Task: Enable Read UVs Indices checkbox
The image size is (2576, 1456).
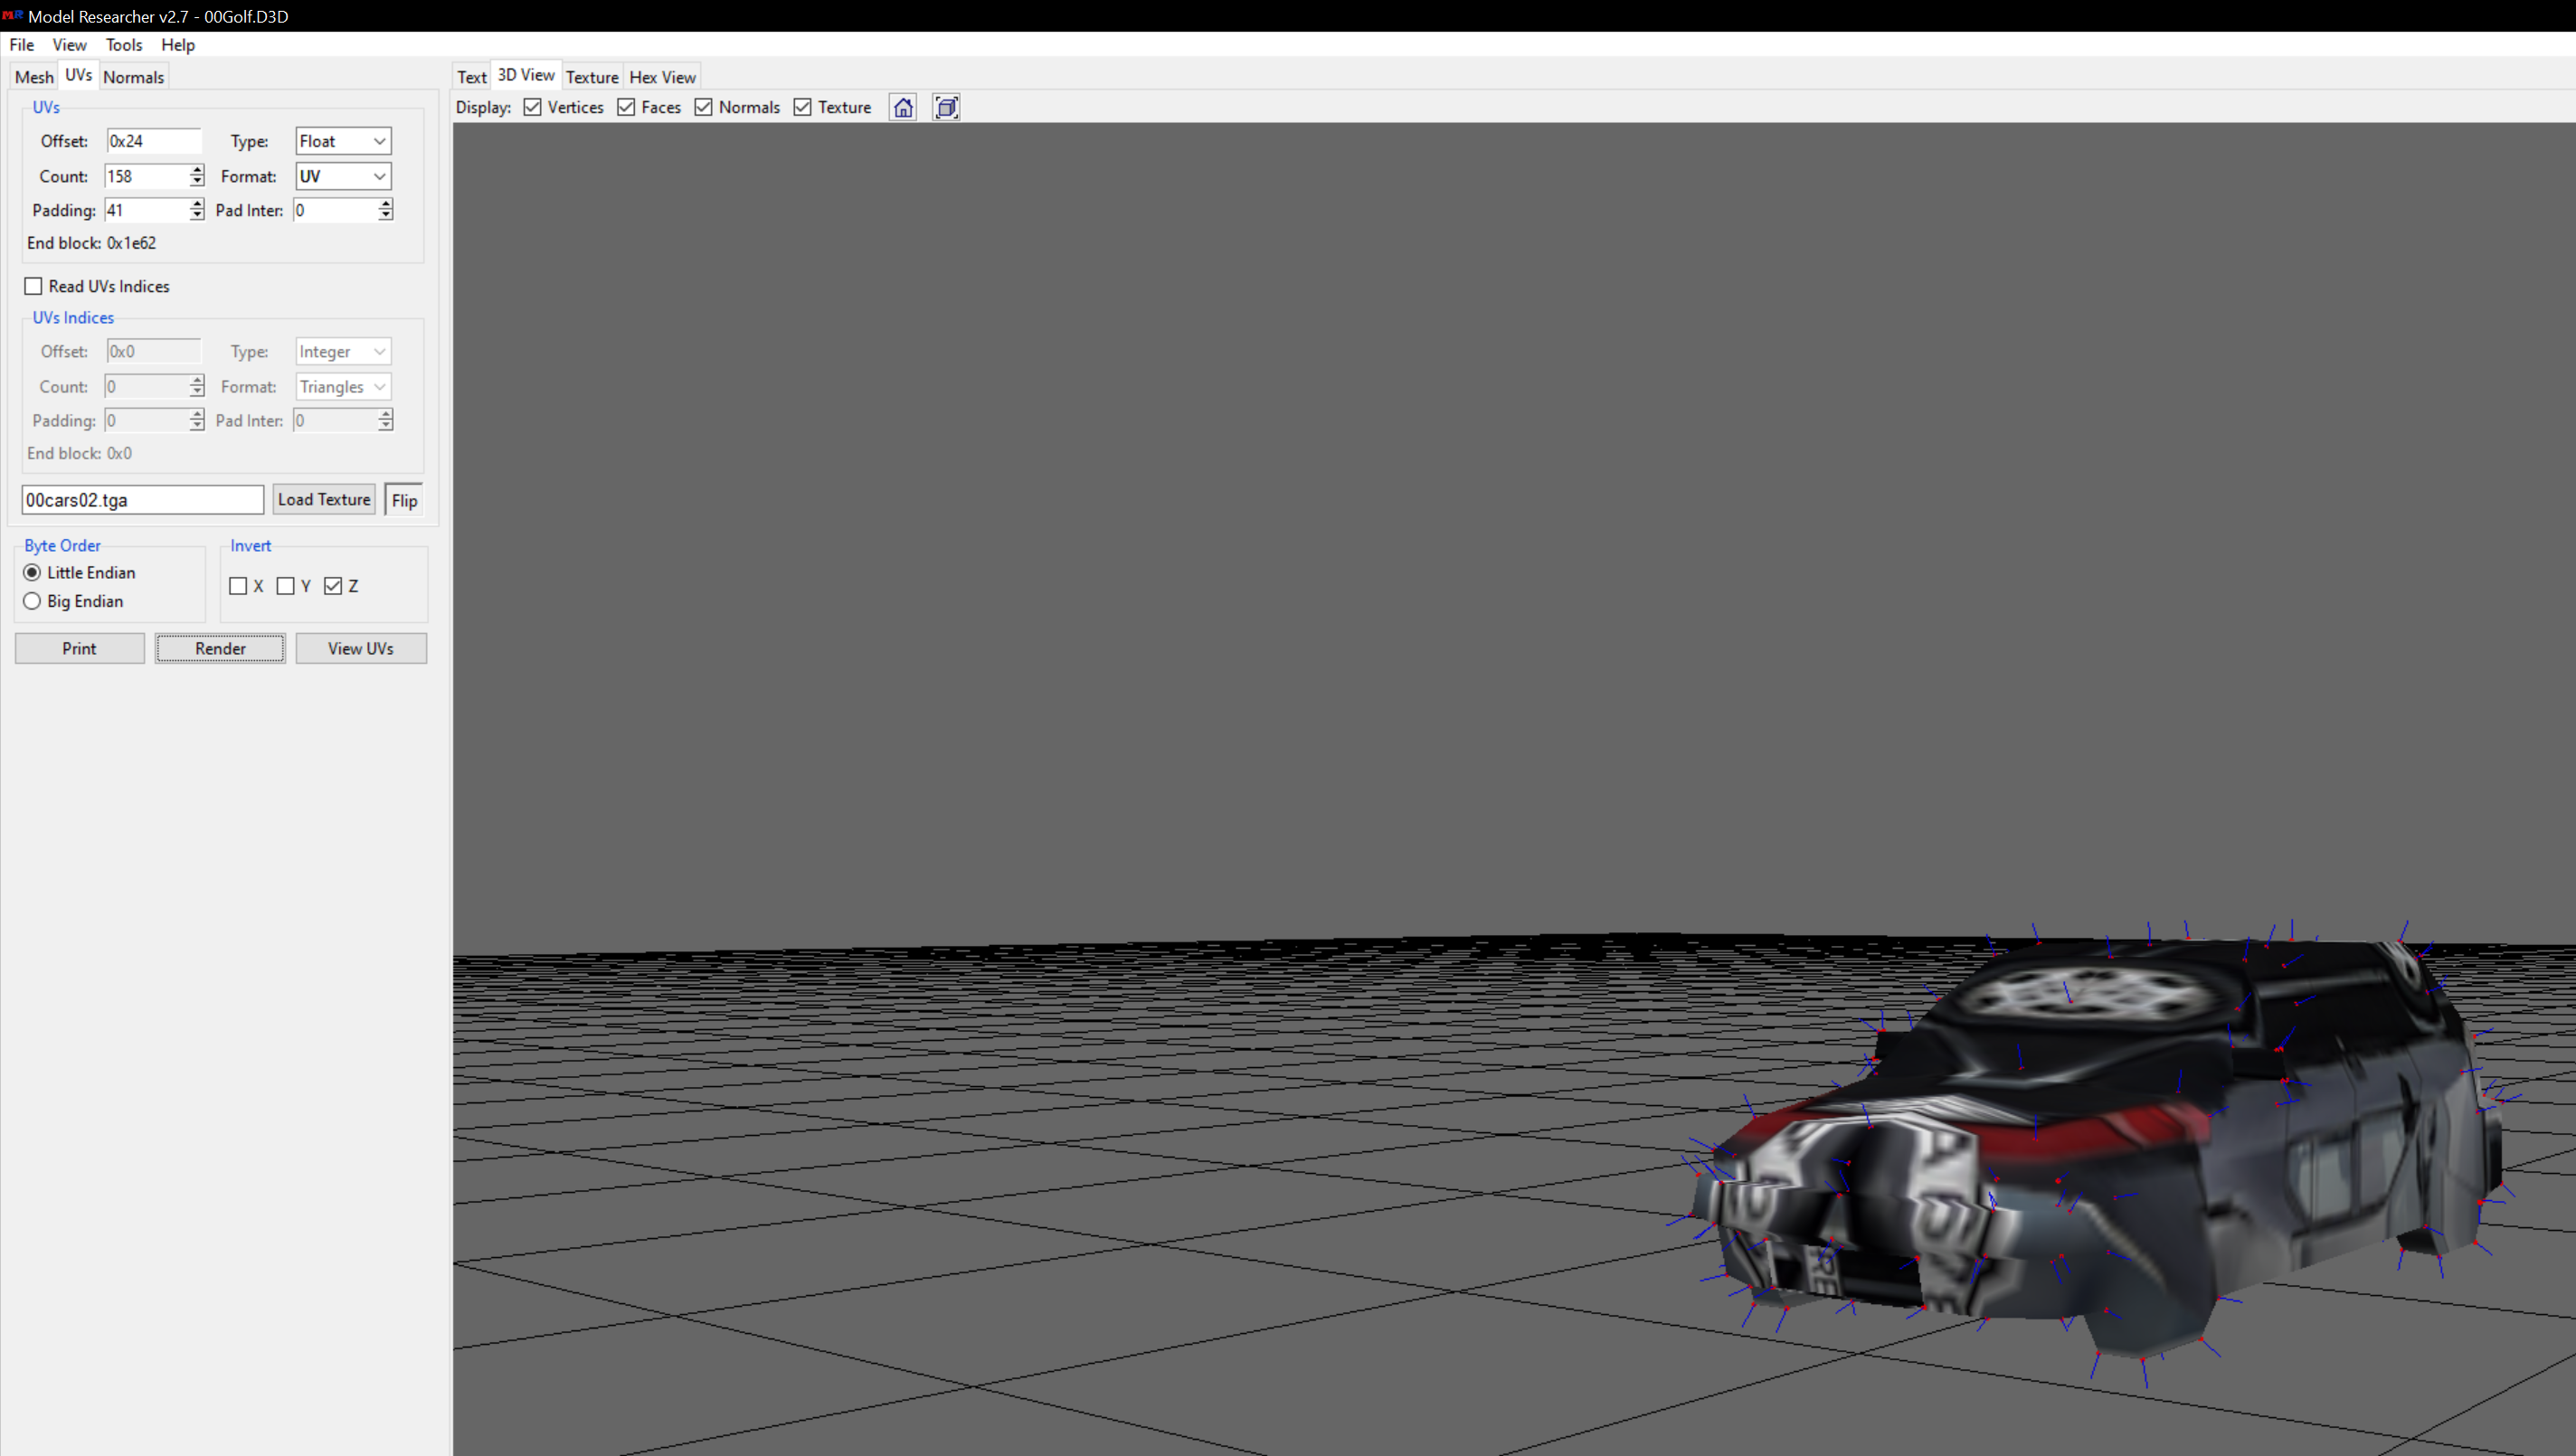Action: tap(34, 286)
